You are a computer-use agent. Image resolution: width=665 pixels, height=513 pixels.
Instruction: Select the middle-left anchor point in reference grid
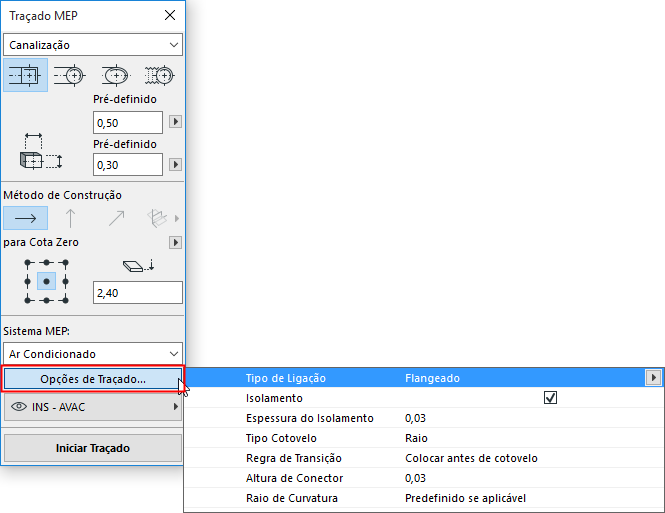(x=28, y=282)
